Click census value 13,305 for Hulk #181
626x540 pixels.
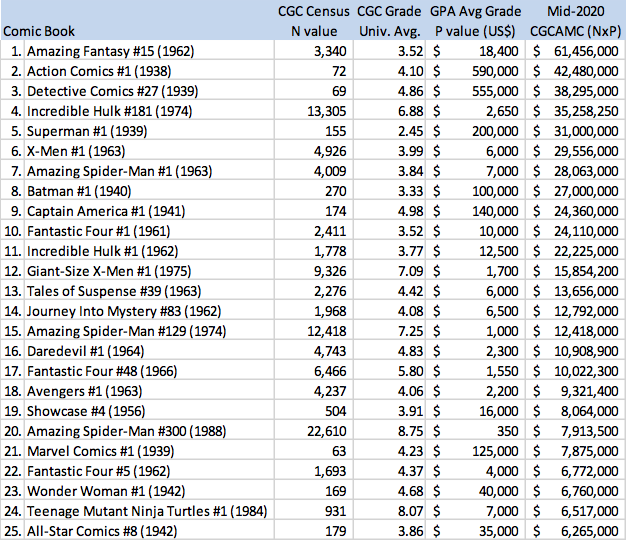pyautogui.click(x=327, y=111)
